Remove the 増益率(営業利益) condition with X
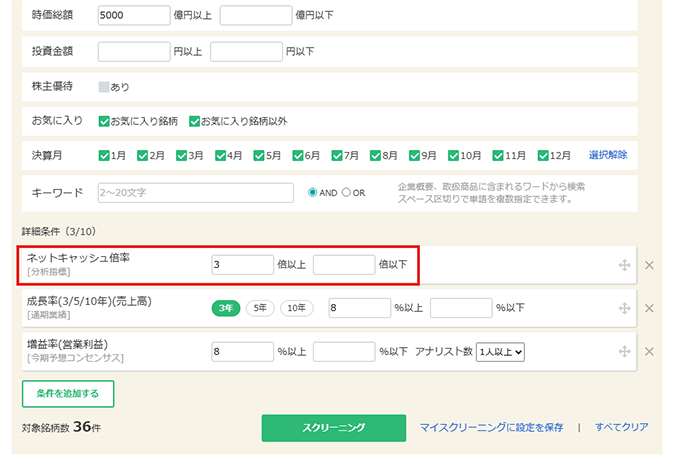The image size is (680, 455). pos(649,351)
